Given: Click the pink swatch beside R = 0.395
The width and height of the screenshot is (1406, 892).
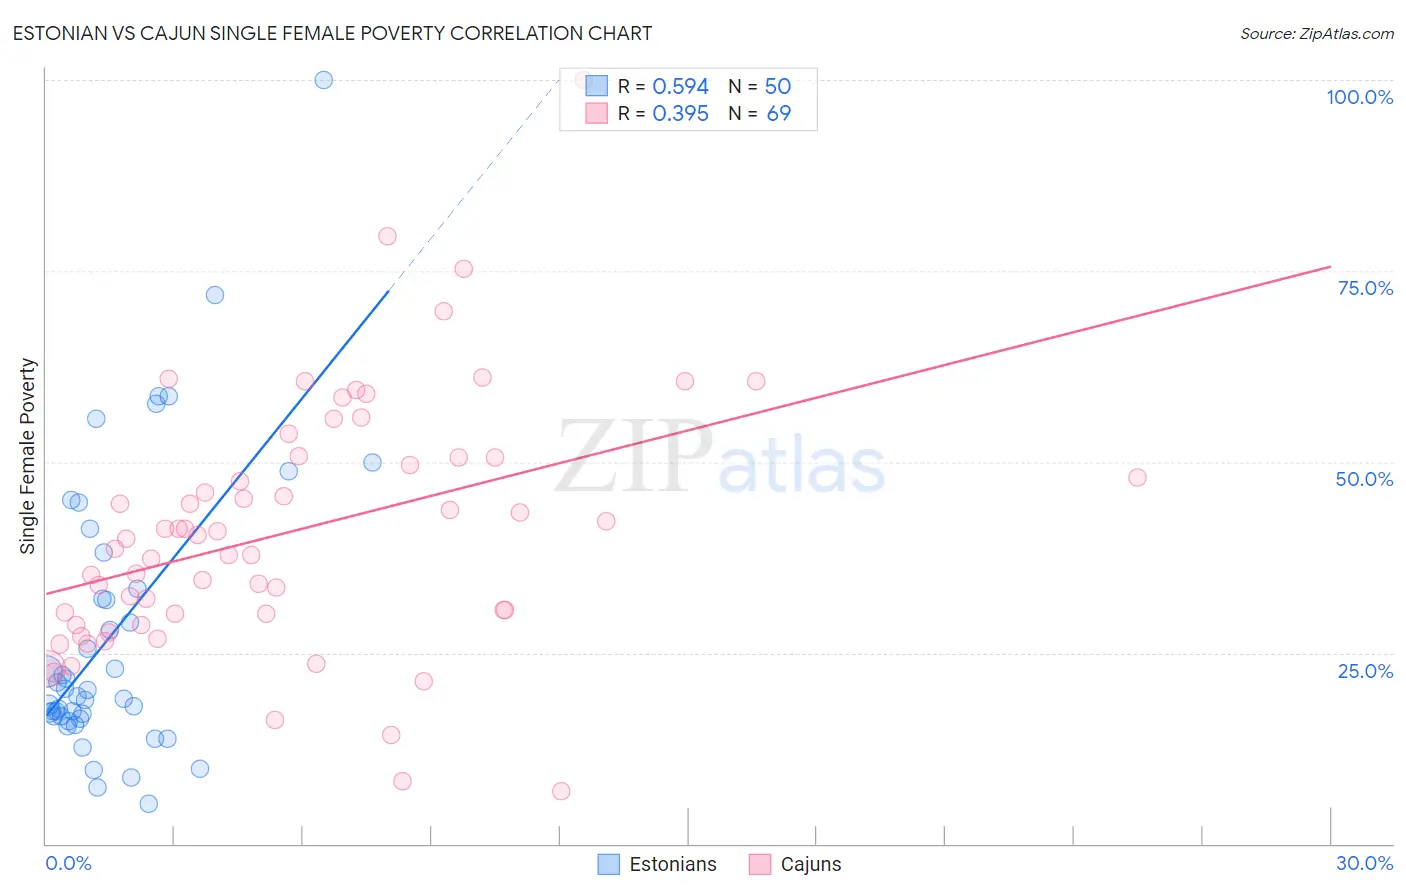Looking at the screenshot, I should 597,113.
